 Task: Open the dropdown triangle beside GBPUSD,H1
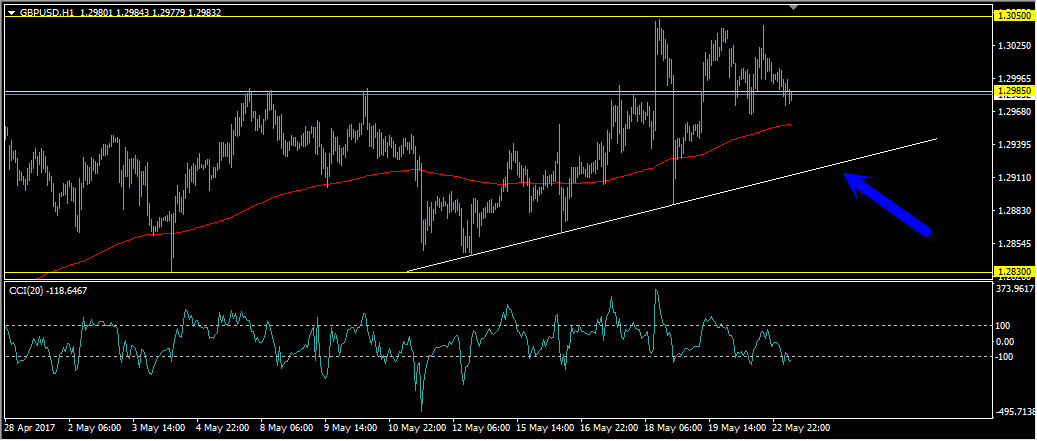pos(11,12)
